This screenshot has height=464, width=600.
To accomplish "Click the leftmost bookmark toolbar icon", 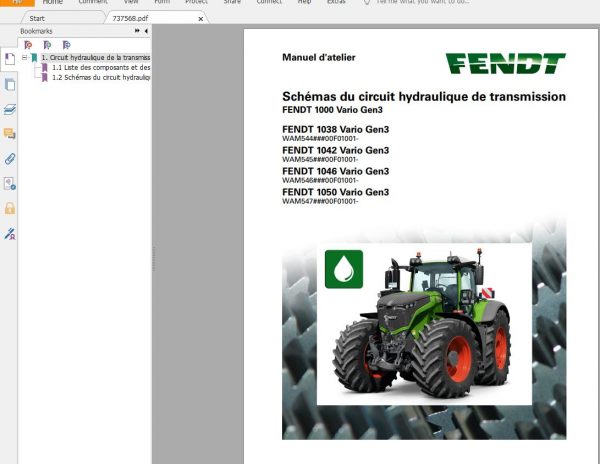I will (x=28, y=45).
